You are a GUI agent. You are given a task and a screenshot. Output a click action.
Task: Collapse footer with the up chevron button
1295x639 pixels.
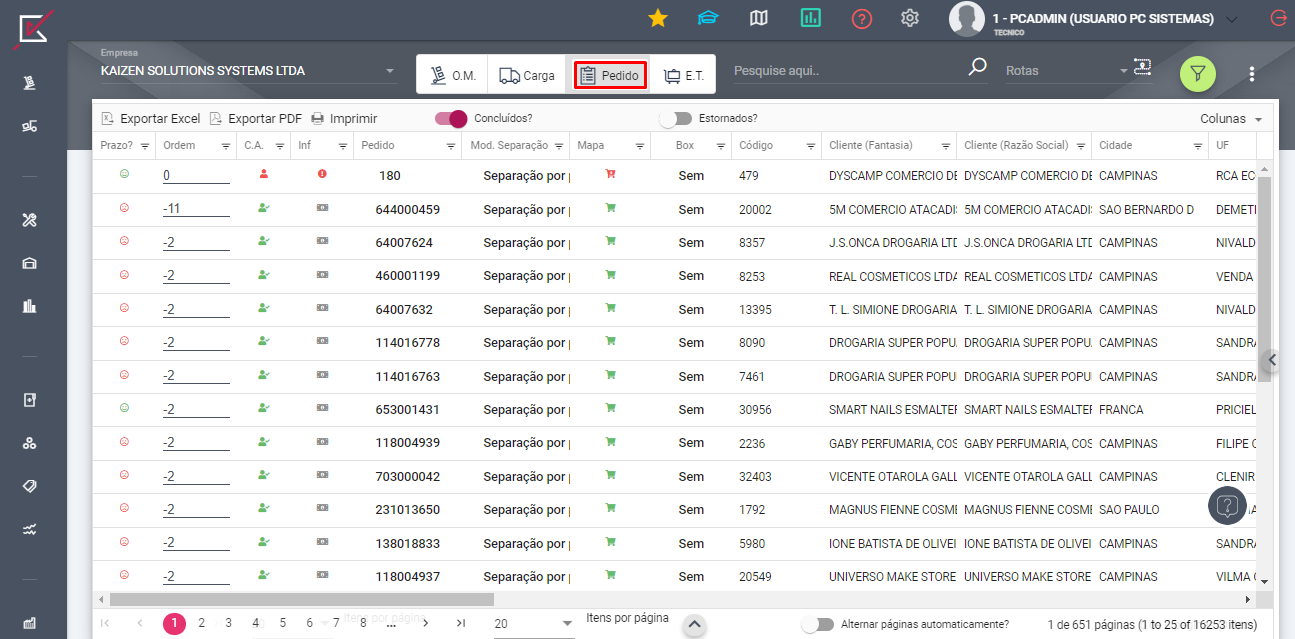(694, 626)
